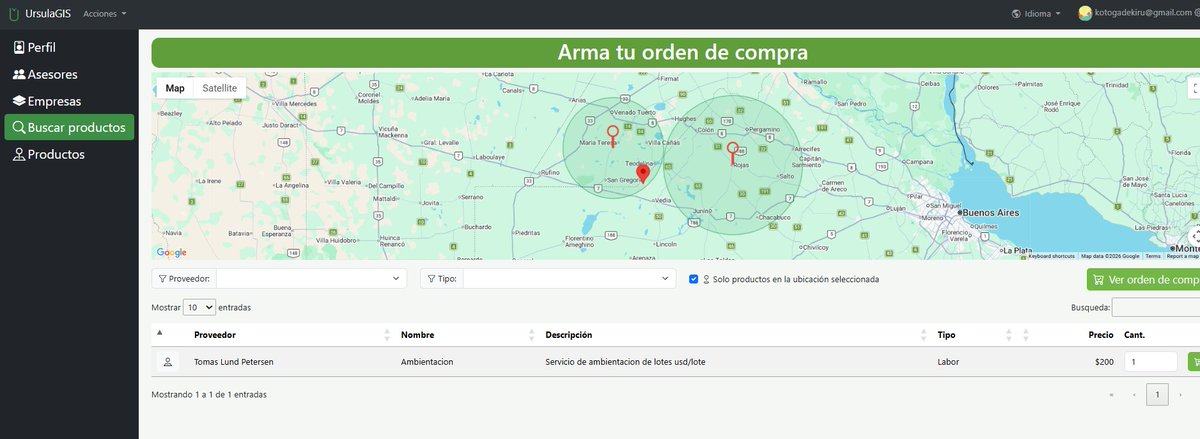Screen dimensions: 1200x439
Task: Open the Proveedor filter dropdown
Action: pos(311,278)
